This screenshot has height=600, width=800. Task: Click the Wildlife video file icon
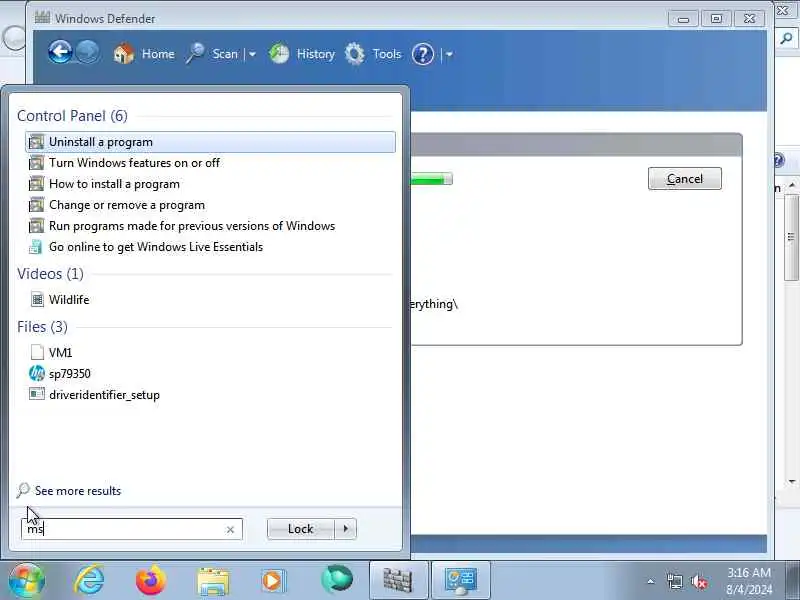point(37,299)
